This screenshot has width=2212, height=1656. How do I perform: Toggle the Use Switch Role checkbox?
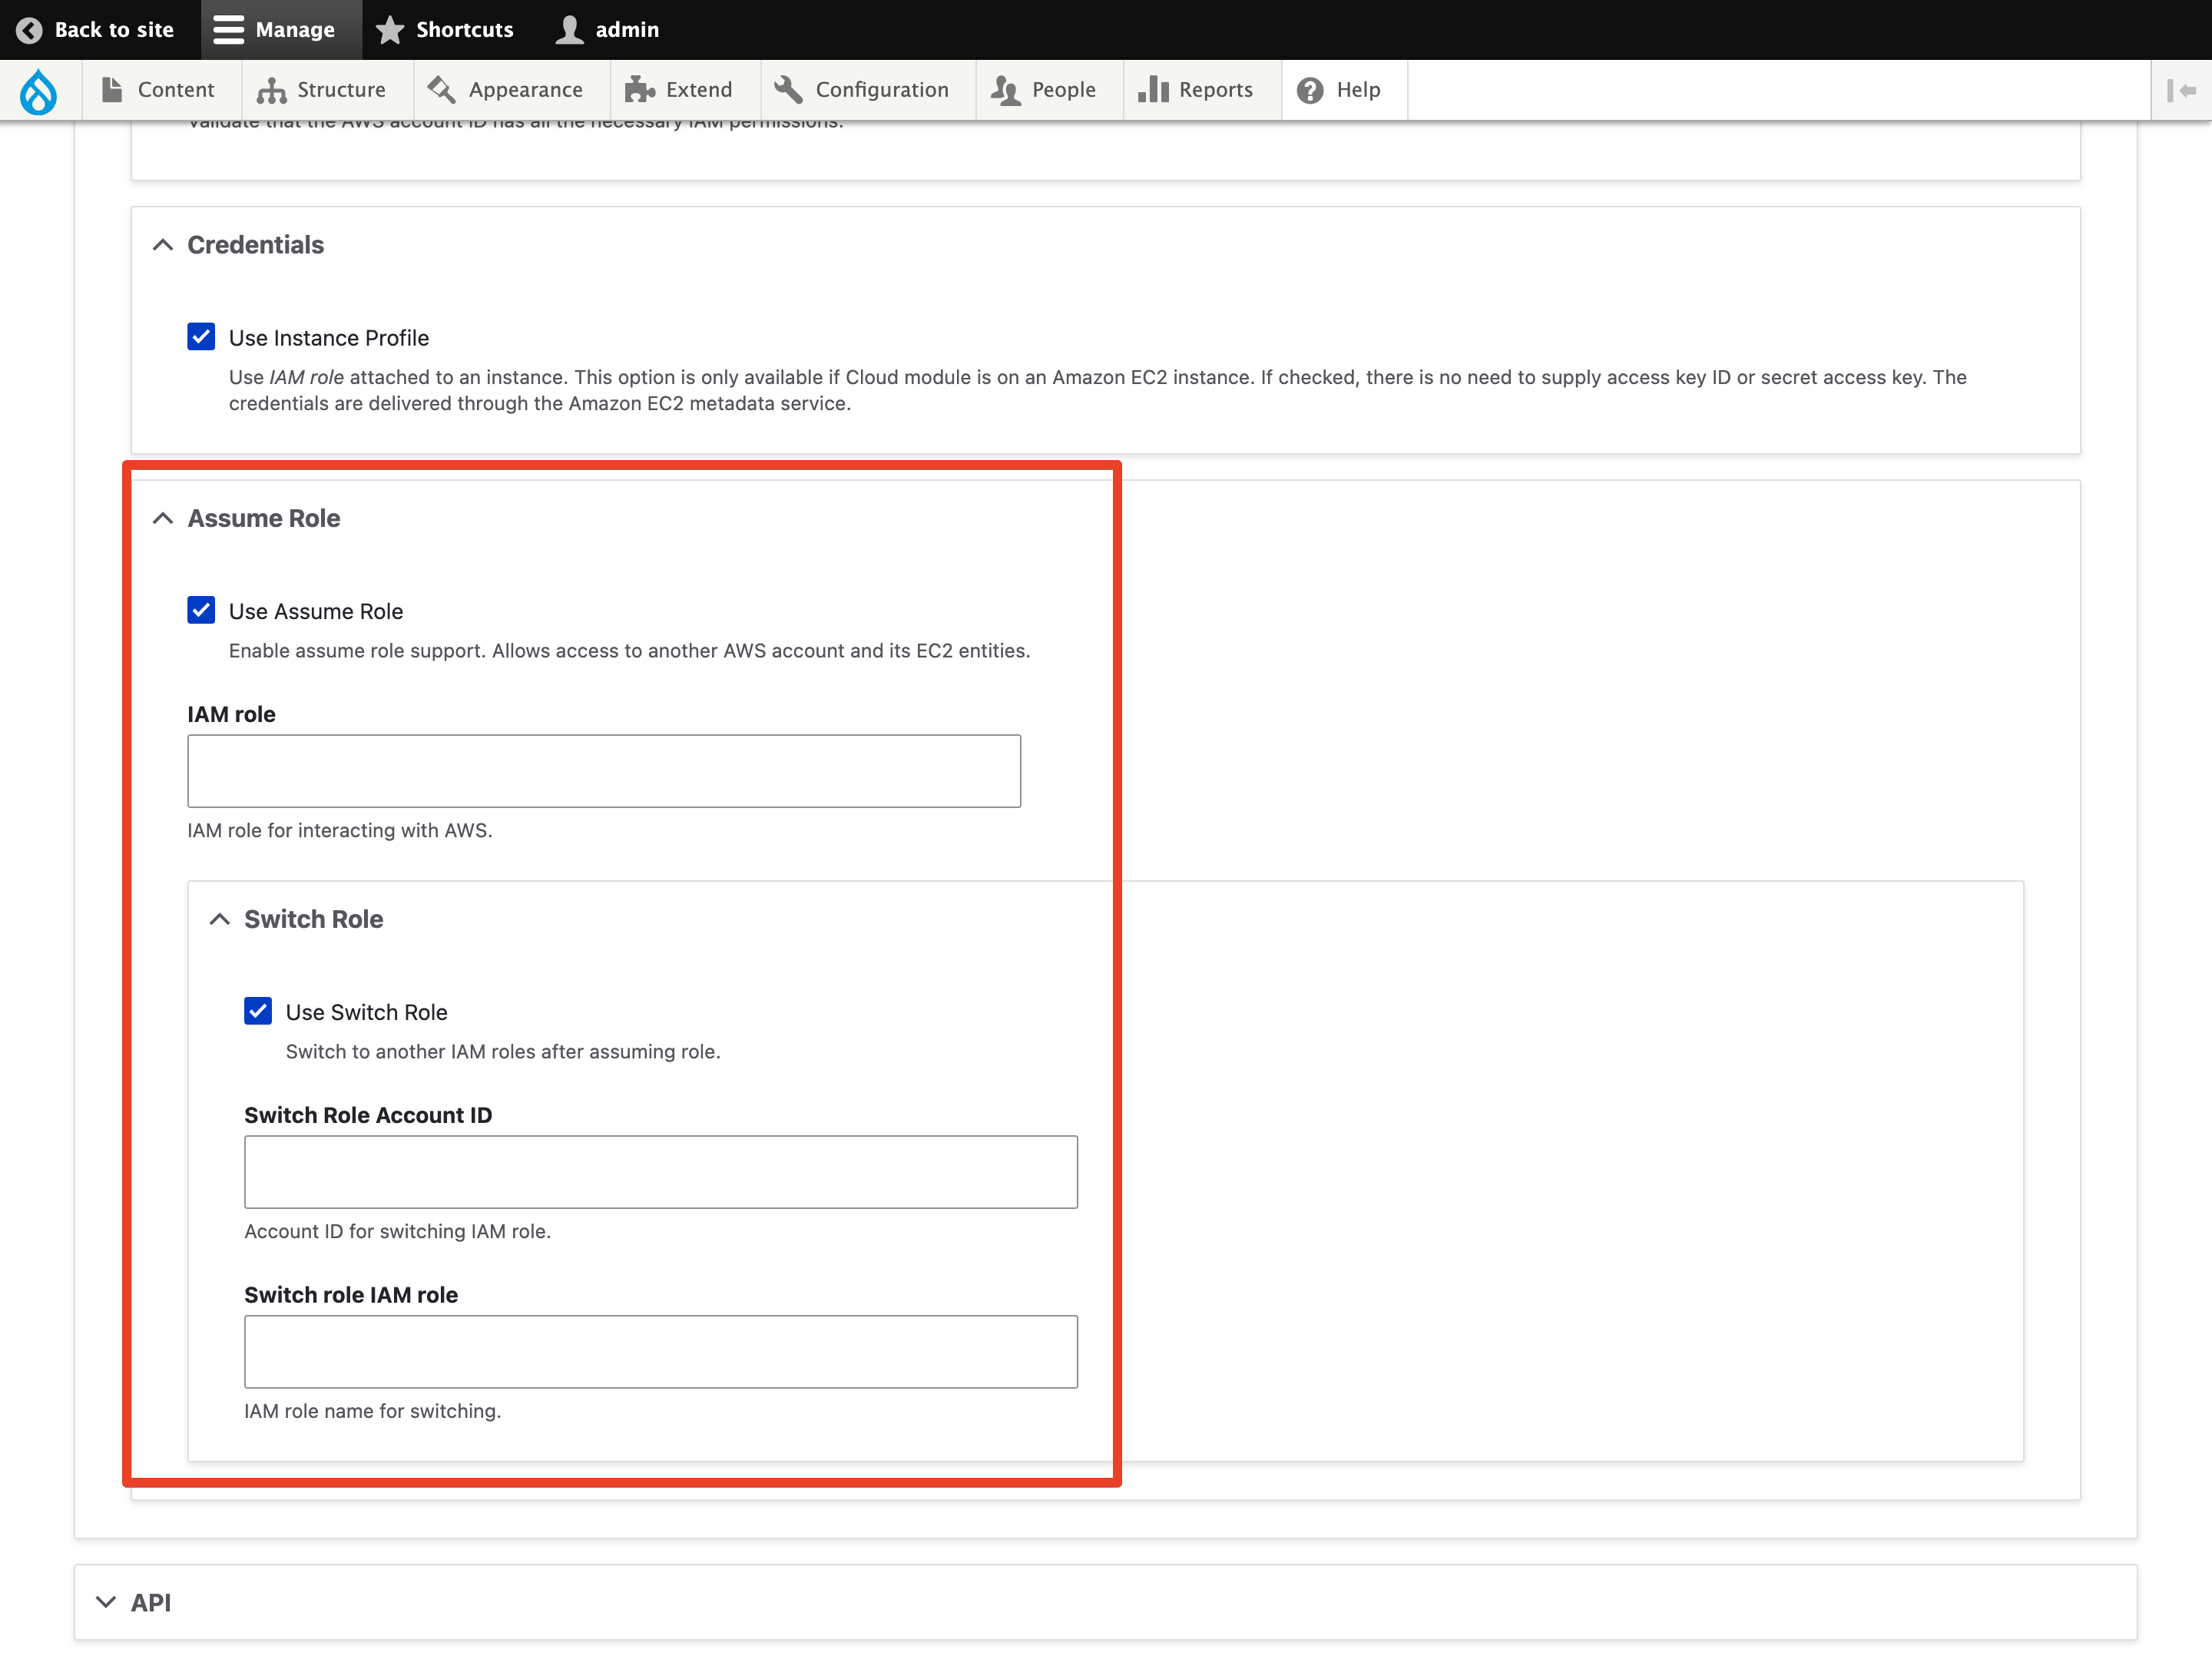258,1011
